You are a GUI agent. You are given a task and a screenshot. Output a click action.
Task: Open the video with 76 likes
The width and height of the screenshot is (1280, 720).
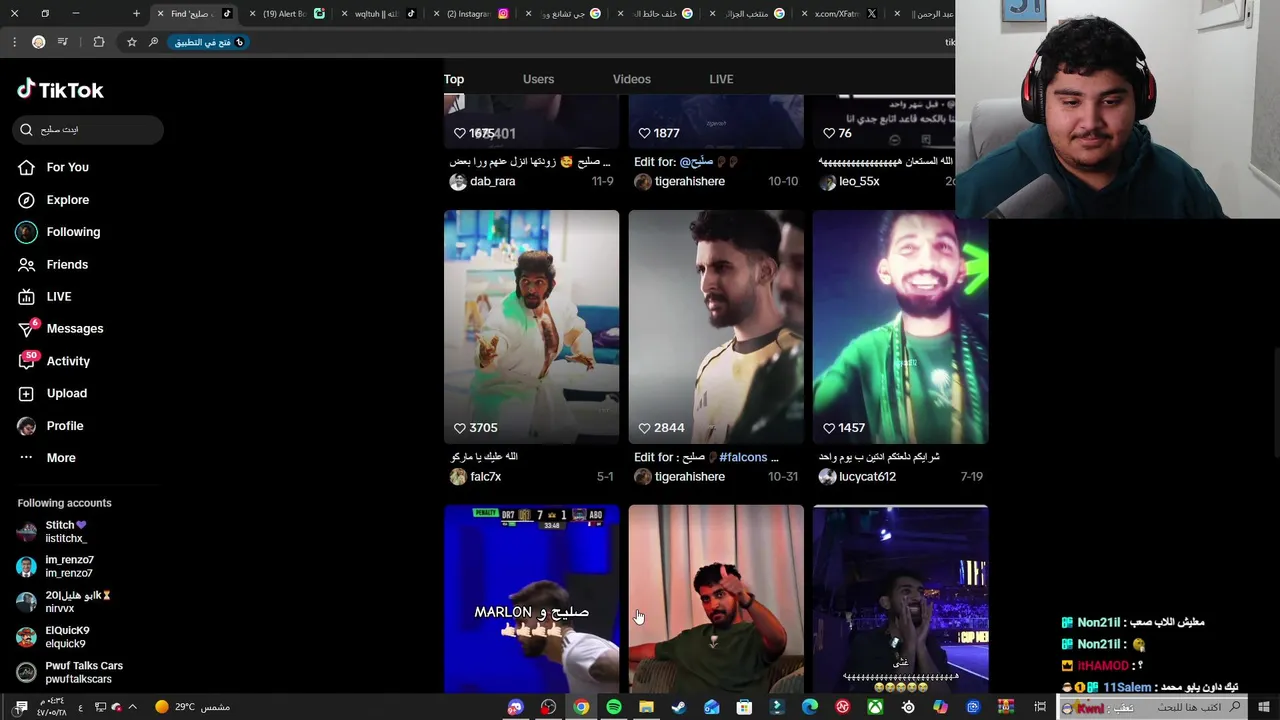pyautogui.click(x=884, y=121)
